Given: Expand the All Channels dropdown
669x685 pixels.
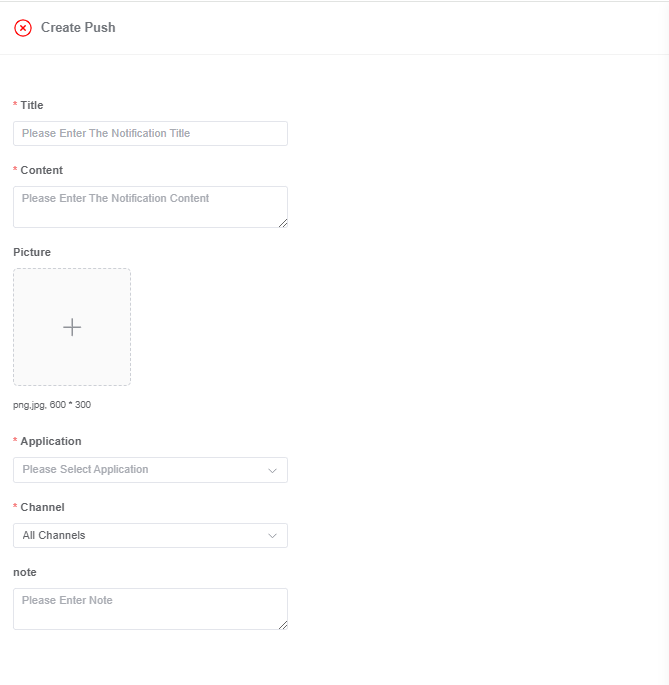Looking at the screenshot, I should (150, 536).
